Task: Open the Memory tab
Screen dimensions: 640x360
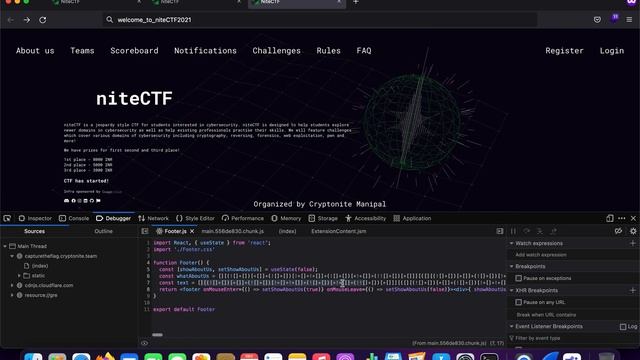Action: (x=286, y=218)
